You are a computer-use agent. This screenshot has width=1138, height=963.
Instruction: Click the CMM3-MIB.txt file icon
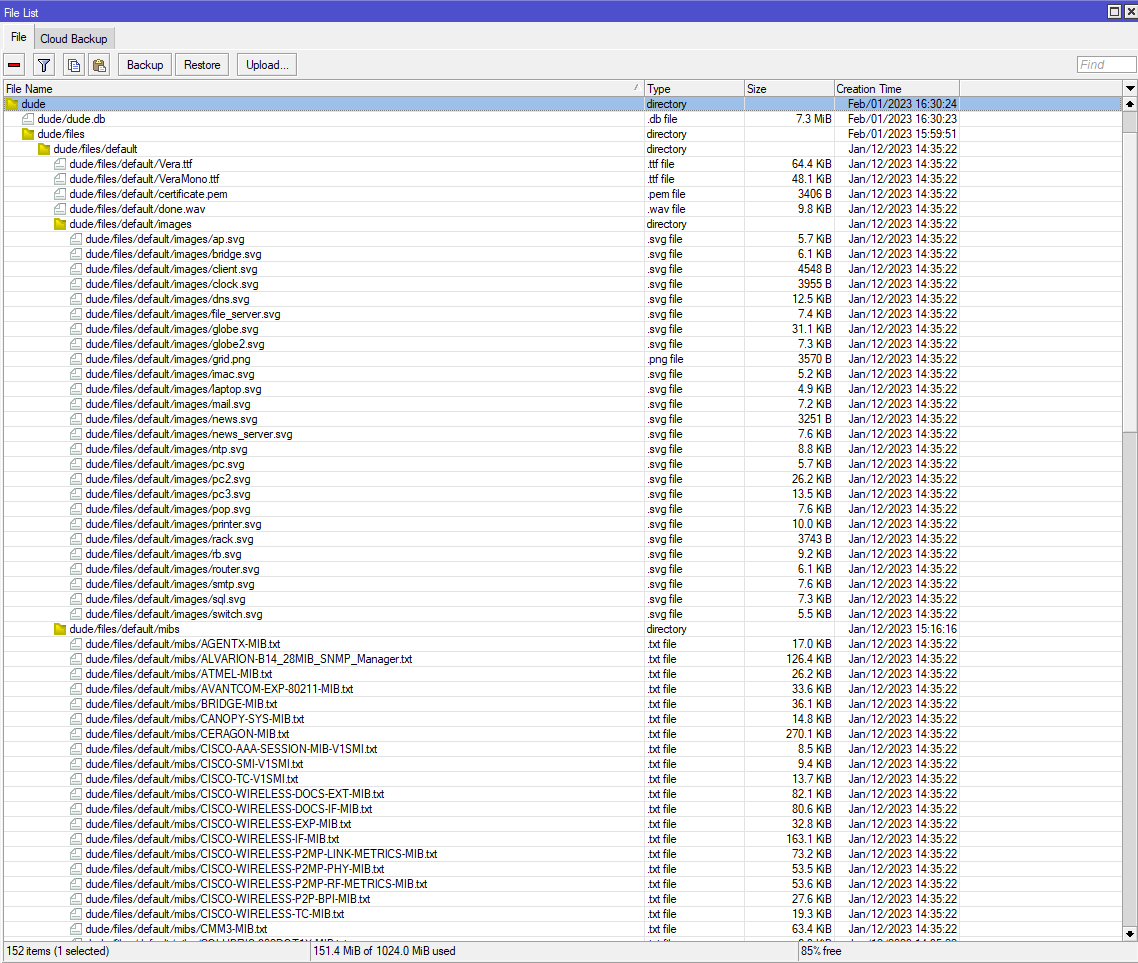(x=76, y=929)
